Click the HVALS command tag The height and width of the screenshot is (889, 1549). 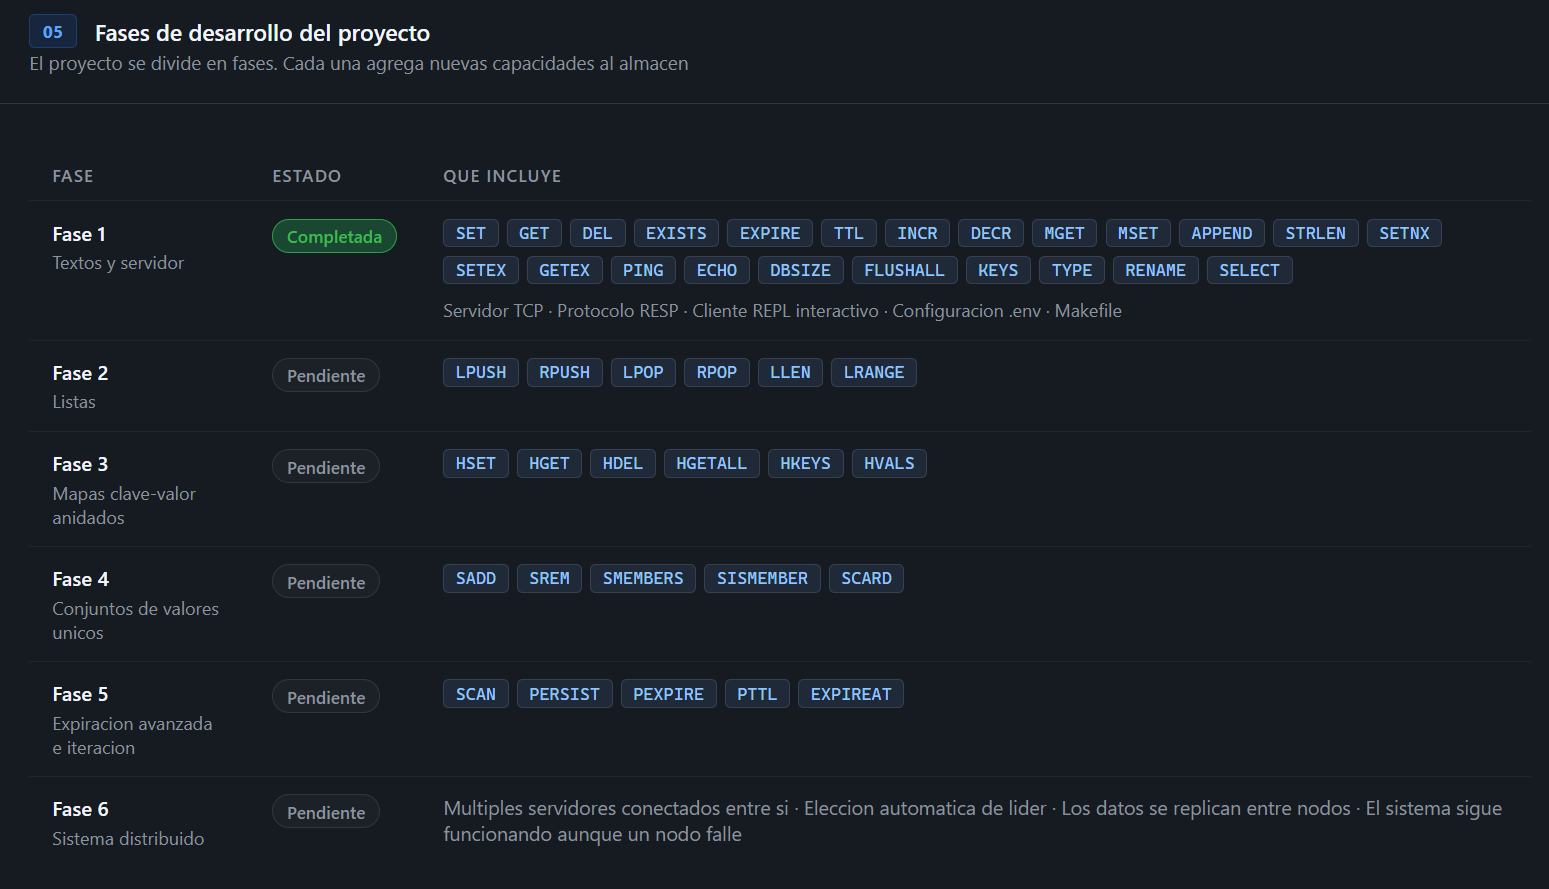(889, 463)
